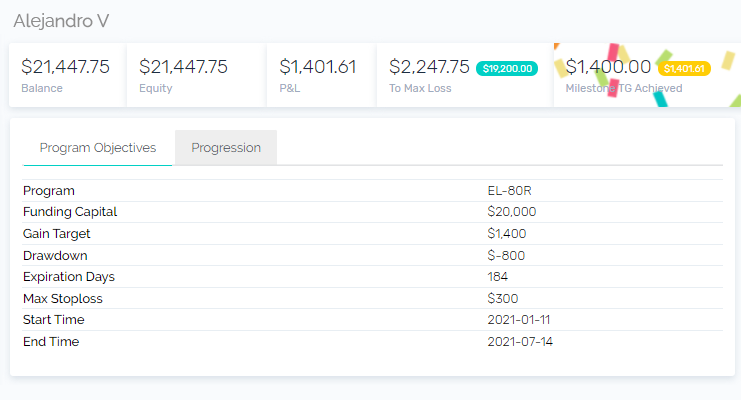Image resolution: width=741 pixels, height=400 pixels.
Task: Click the $19,200.00 teal badge
Action: 507,69
